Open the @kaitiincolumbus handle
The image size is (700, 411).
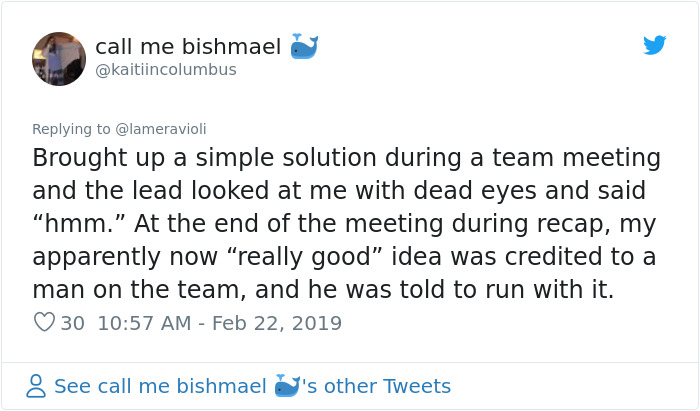pyautogui.click(x=166, y=70)
